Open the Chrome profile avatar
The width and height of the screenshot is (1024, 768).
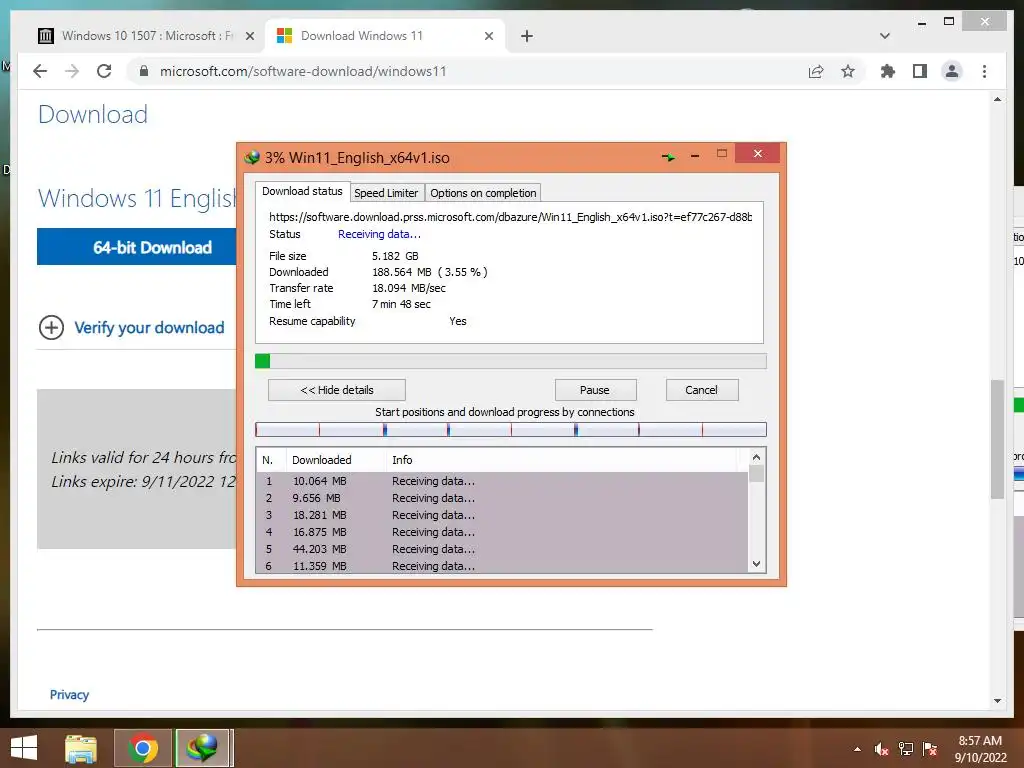tap(952, 71)
